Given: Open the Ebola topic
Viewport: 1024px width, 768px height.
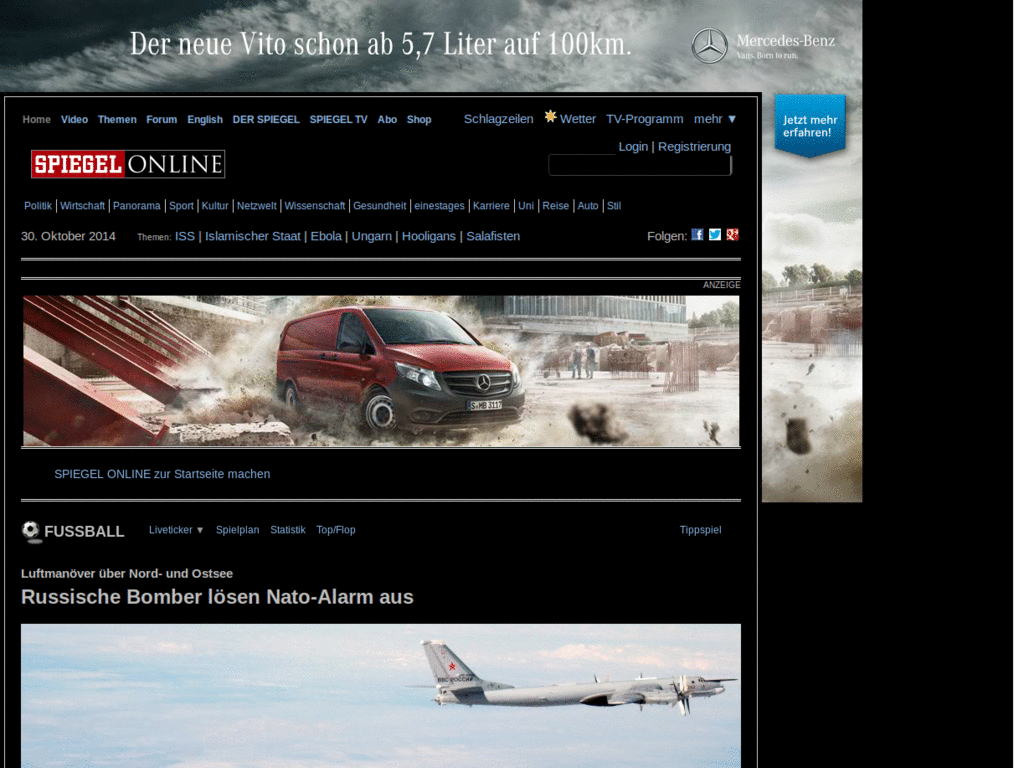Looking at the screenshot, I should click(326, 236).
